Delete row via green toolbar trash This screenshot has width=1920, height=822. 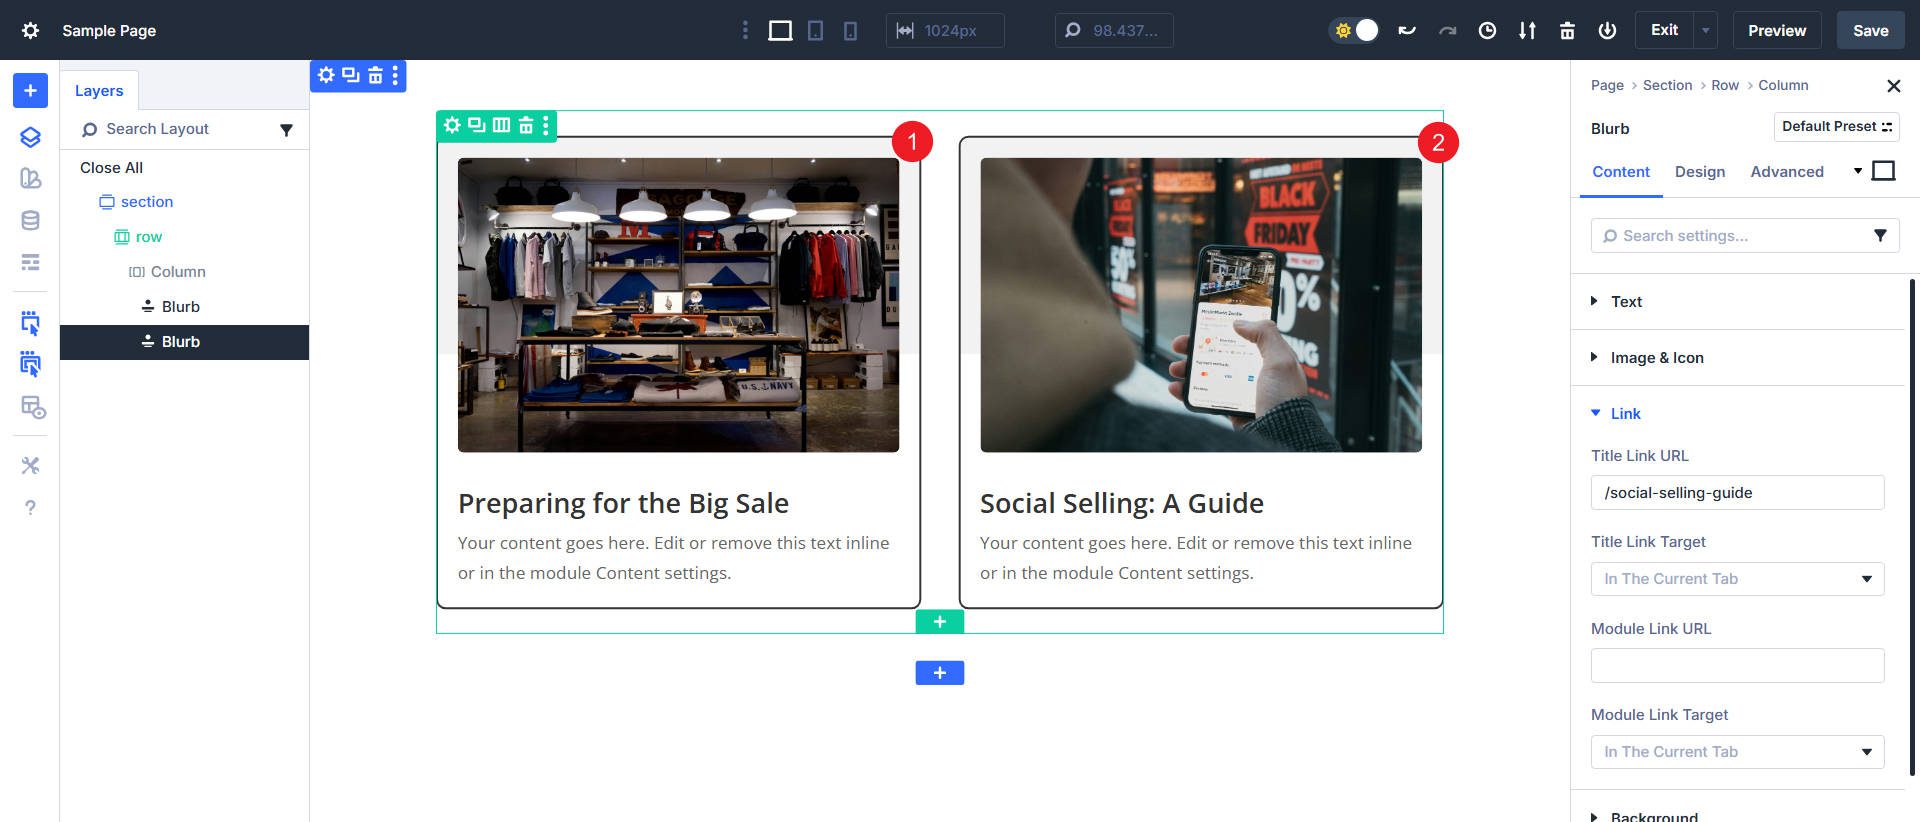tap(525, 125)
